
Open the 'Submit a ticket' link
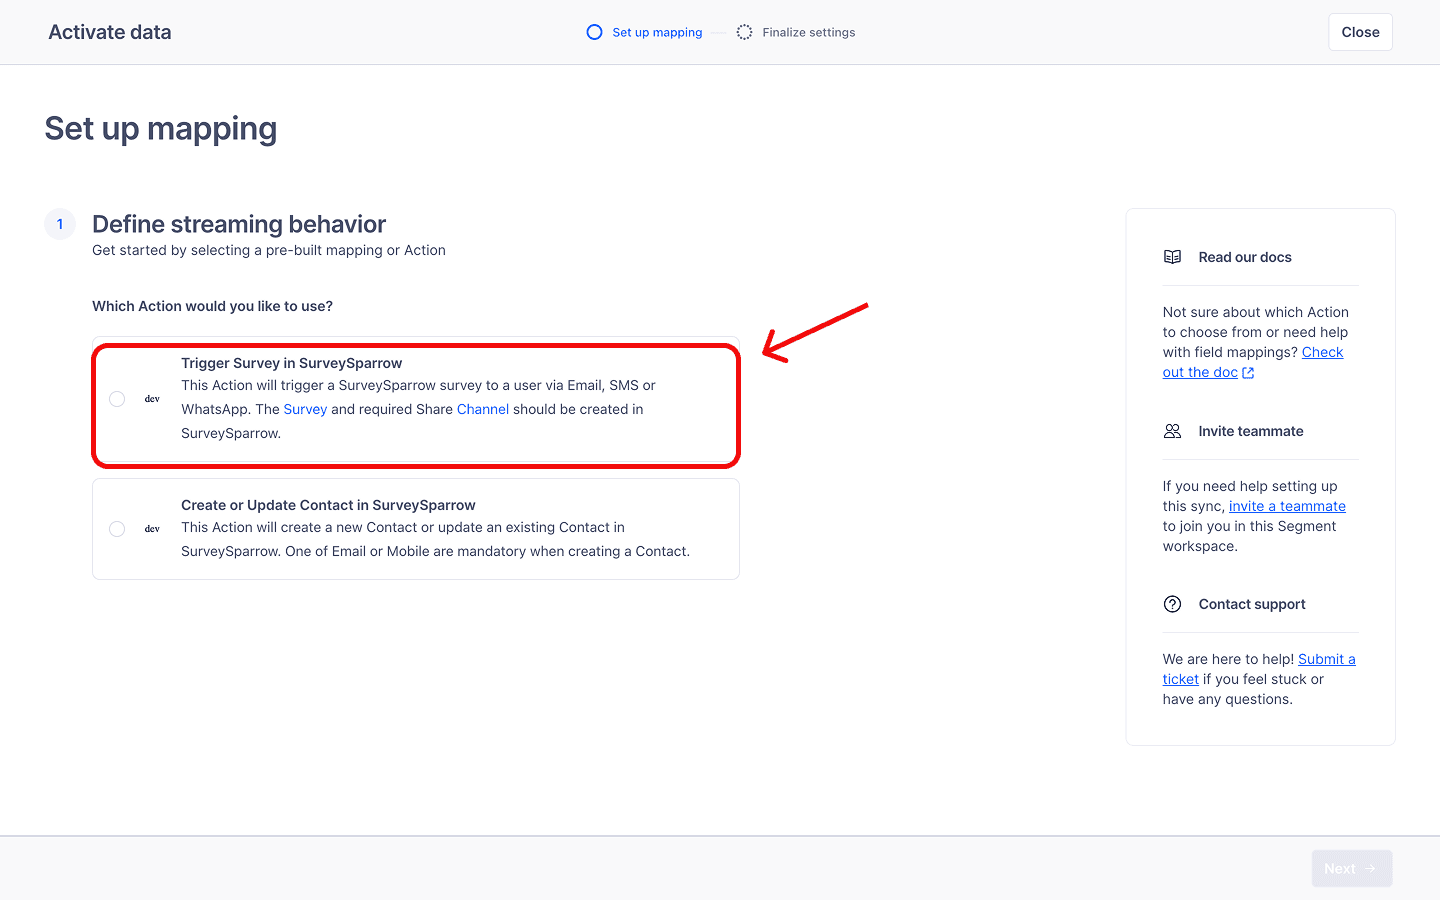click(1259, 669)
